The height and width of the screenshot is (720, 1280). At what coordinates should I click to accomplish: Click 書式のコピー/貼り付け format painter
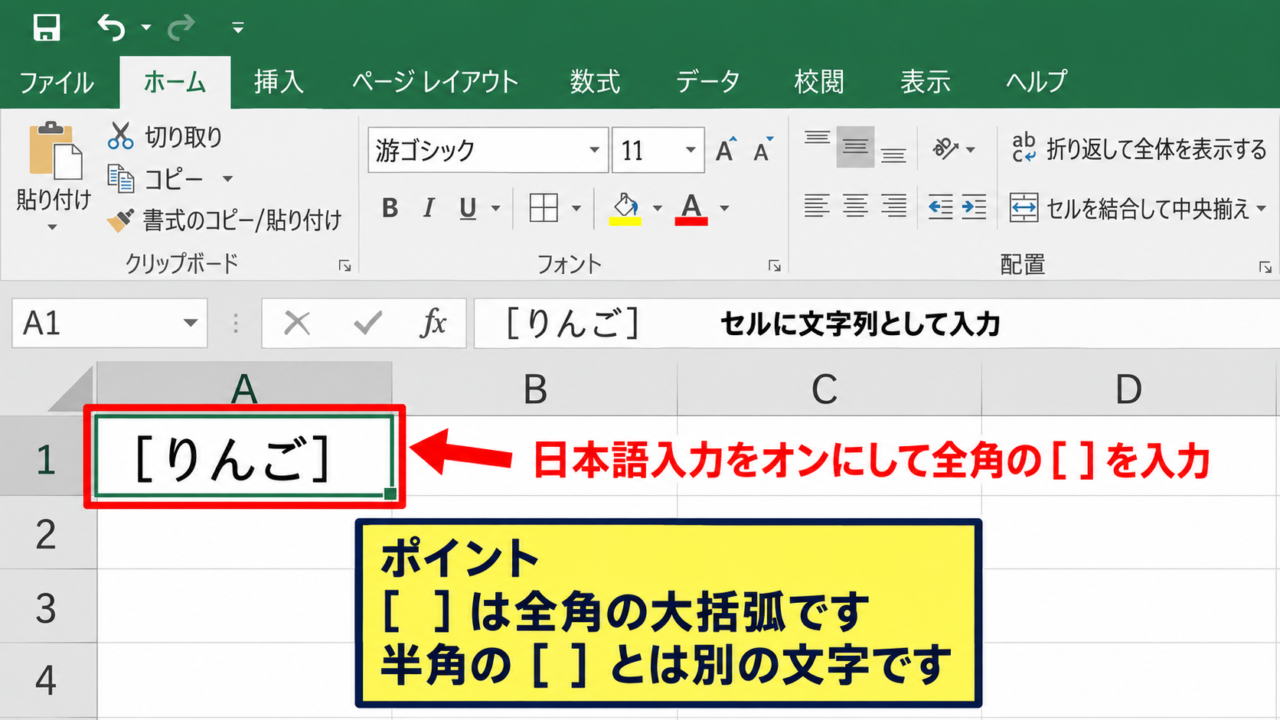[x=225, y=220]
